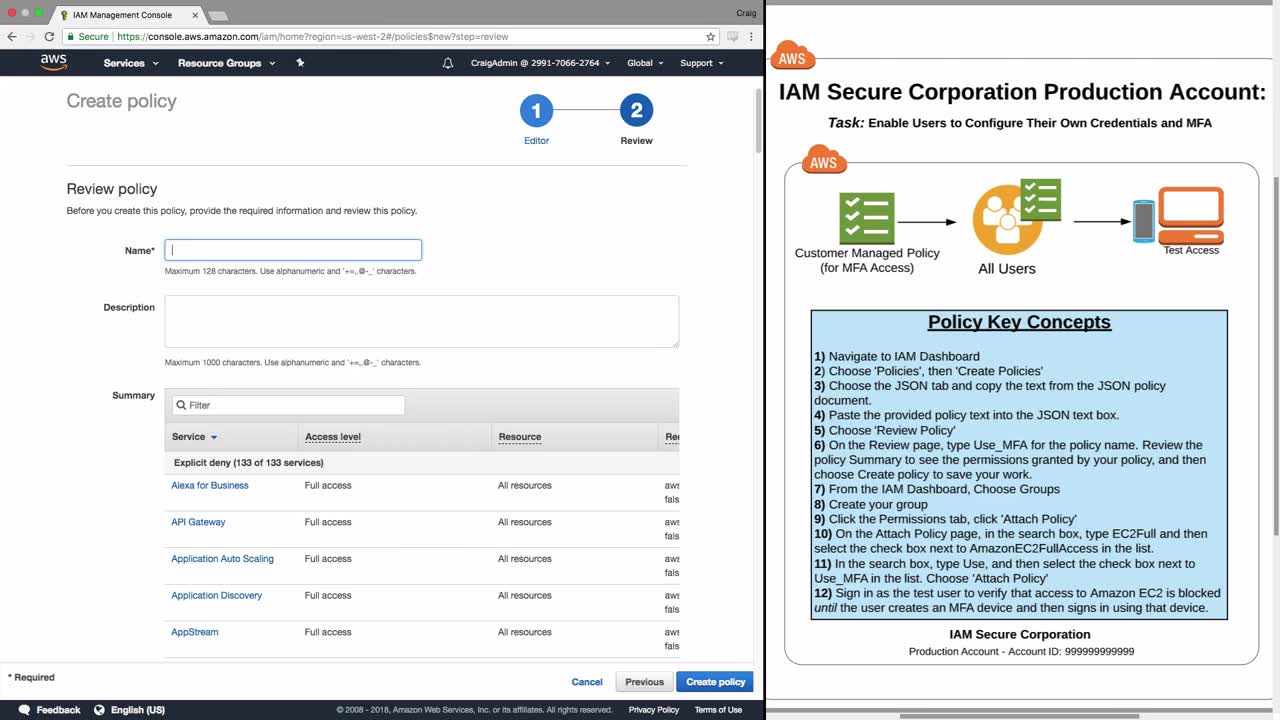Viewport: 1280px width, 720px height.
Task: Open the Terms of Use link
Action: coord(718,710)
